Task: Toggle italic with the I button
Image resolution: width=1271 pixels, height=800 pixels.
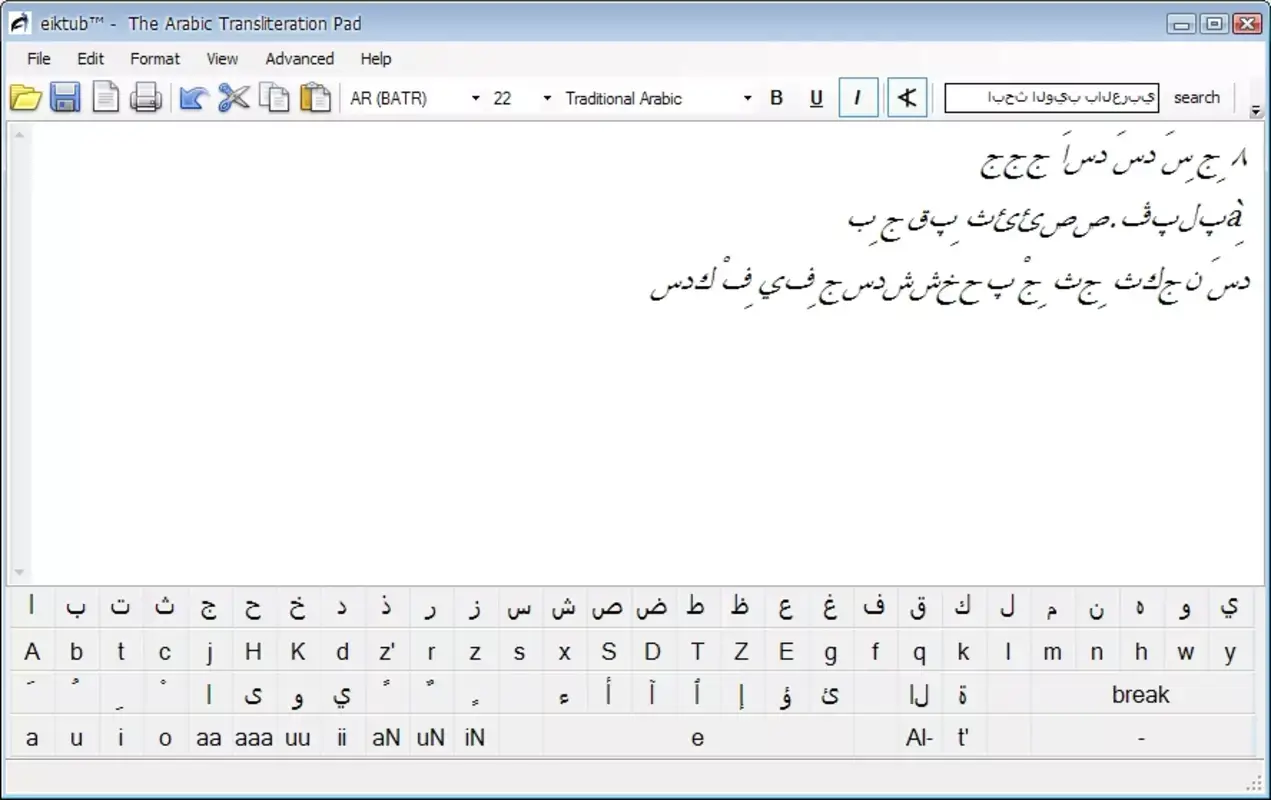Action: click(858, 98)
